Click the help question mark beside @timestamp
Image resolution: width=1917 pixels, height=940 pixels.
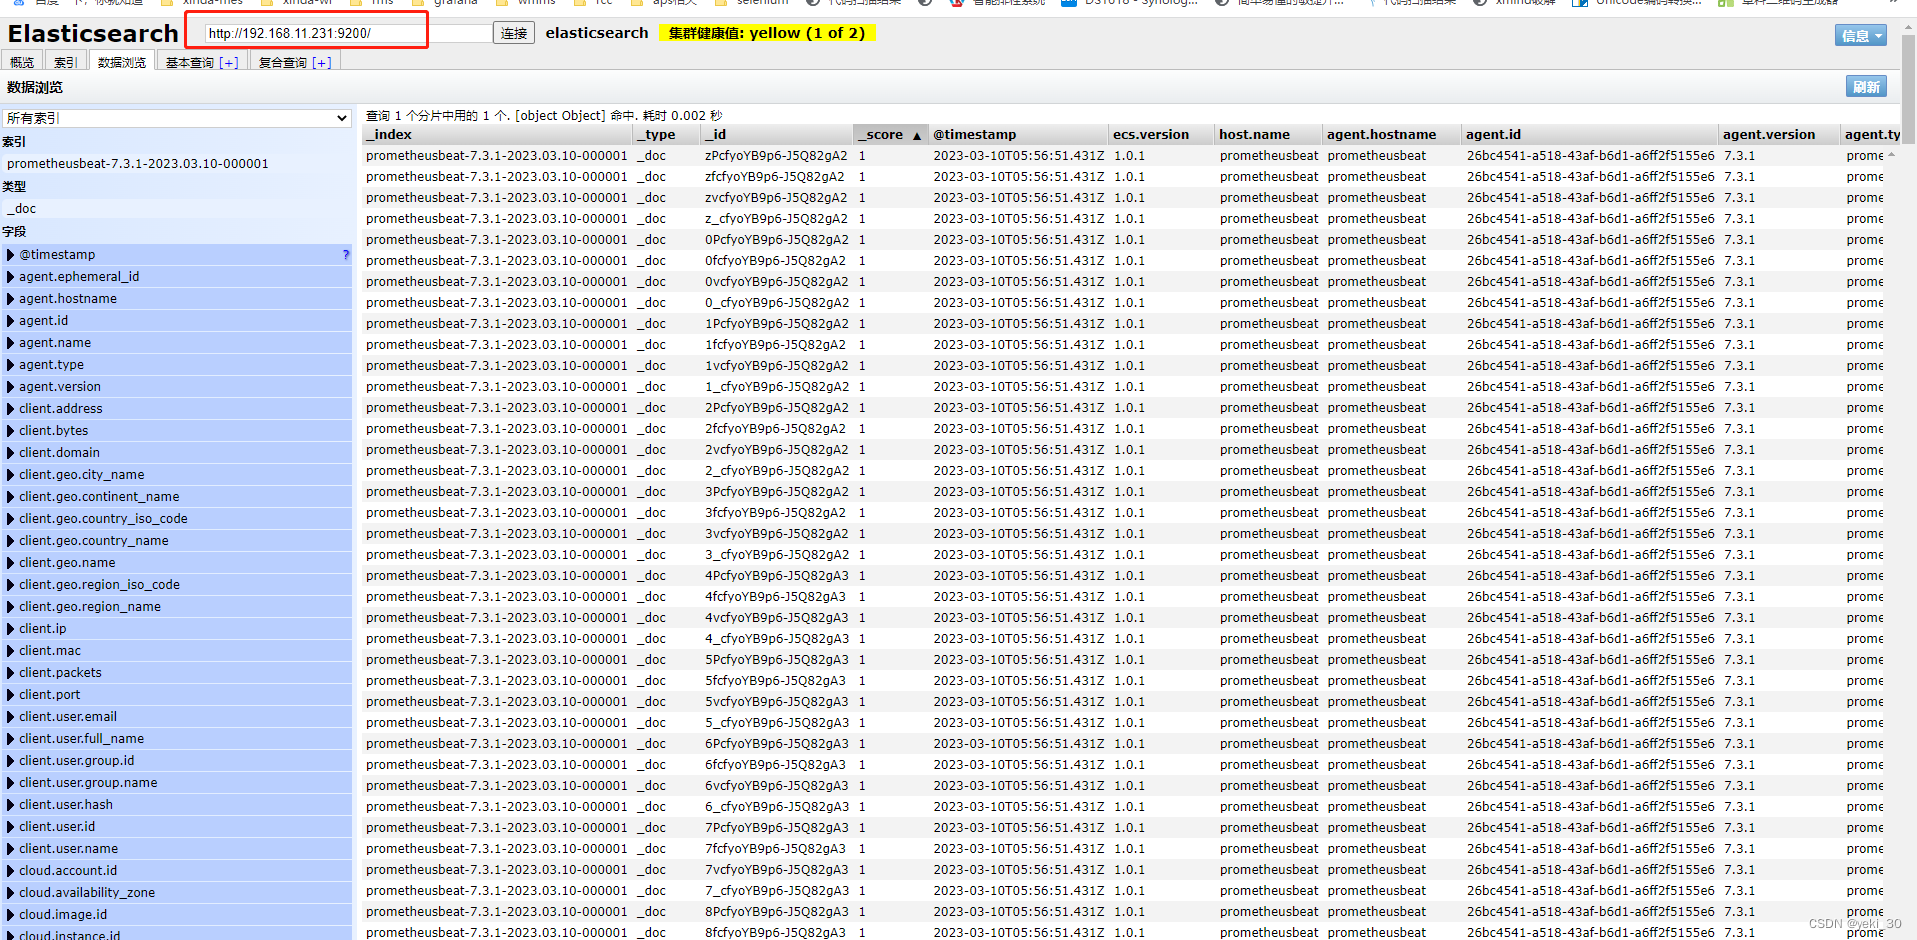346,255
